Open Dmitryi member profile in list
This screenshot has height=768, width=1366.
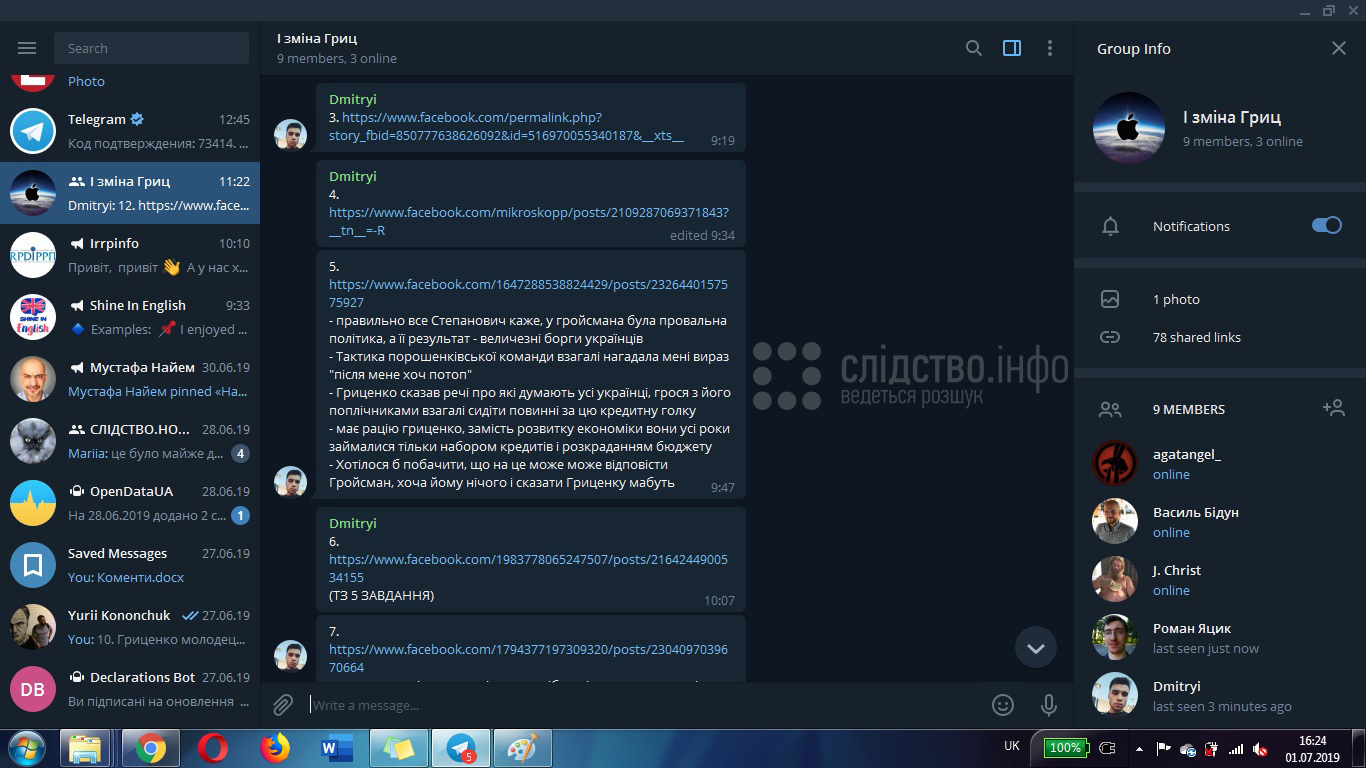click(1220, 695)
